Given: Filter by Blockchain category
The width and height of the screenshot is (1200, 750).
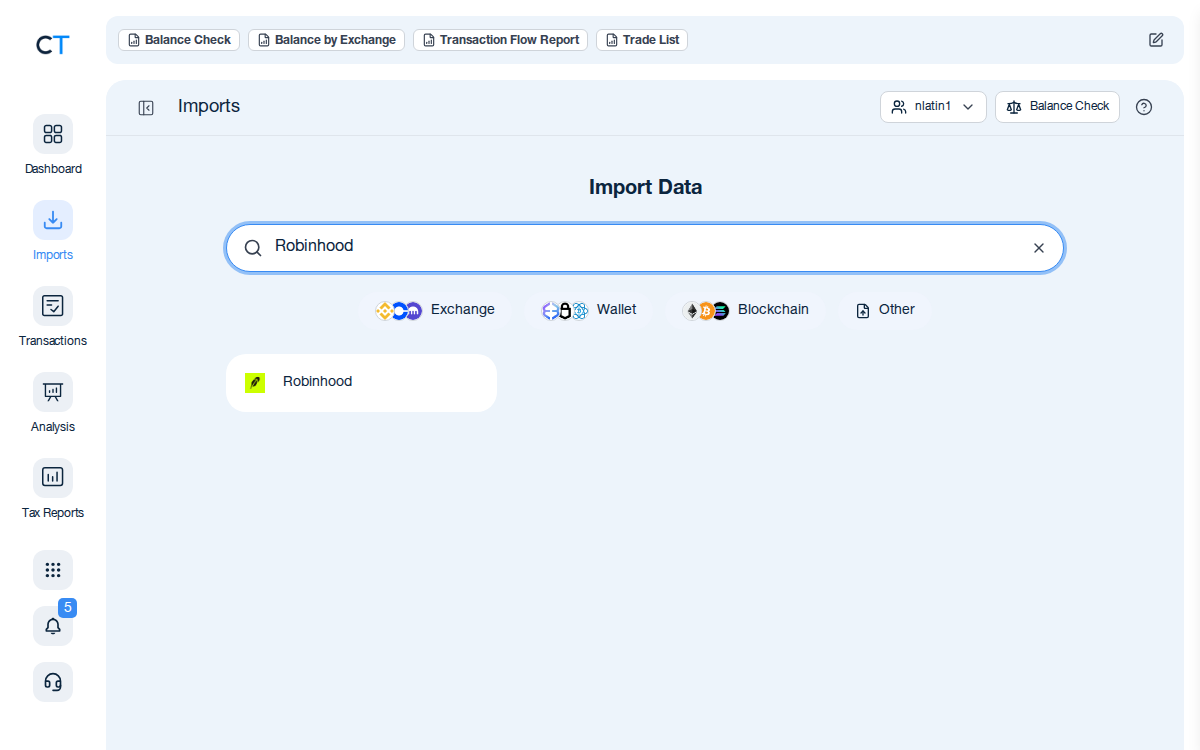Looking at the screenshot, I should click(x=746, y=310).
